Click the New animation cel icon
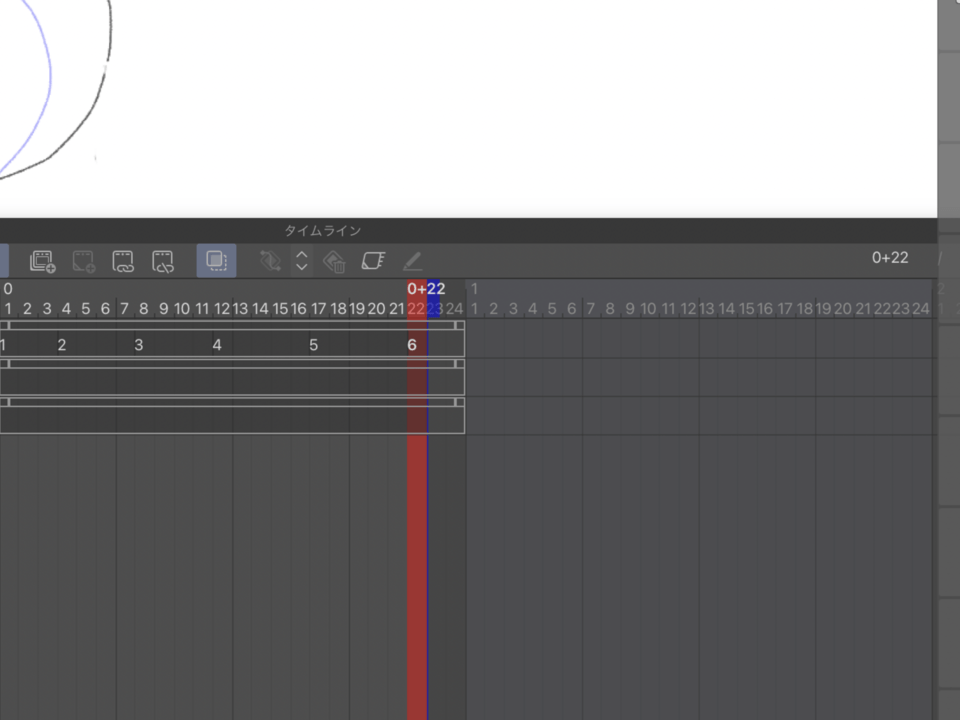 click(42, 261)
